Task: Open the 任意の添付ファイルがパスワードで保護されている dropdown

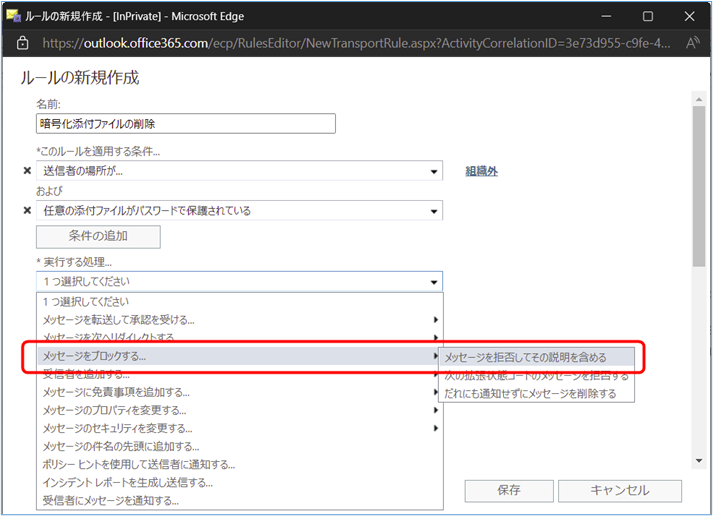Action: pyautogui.click(x=239, y=210)
